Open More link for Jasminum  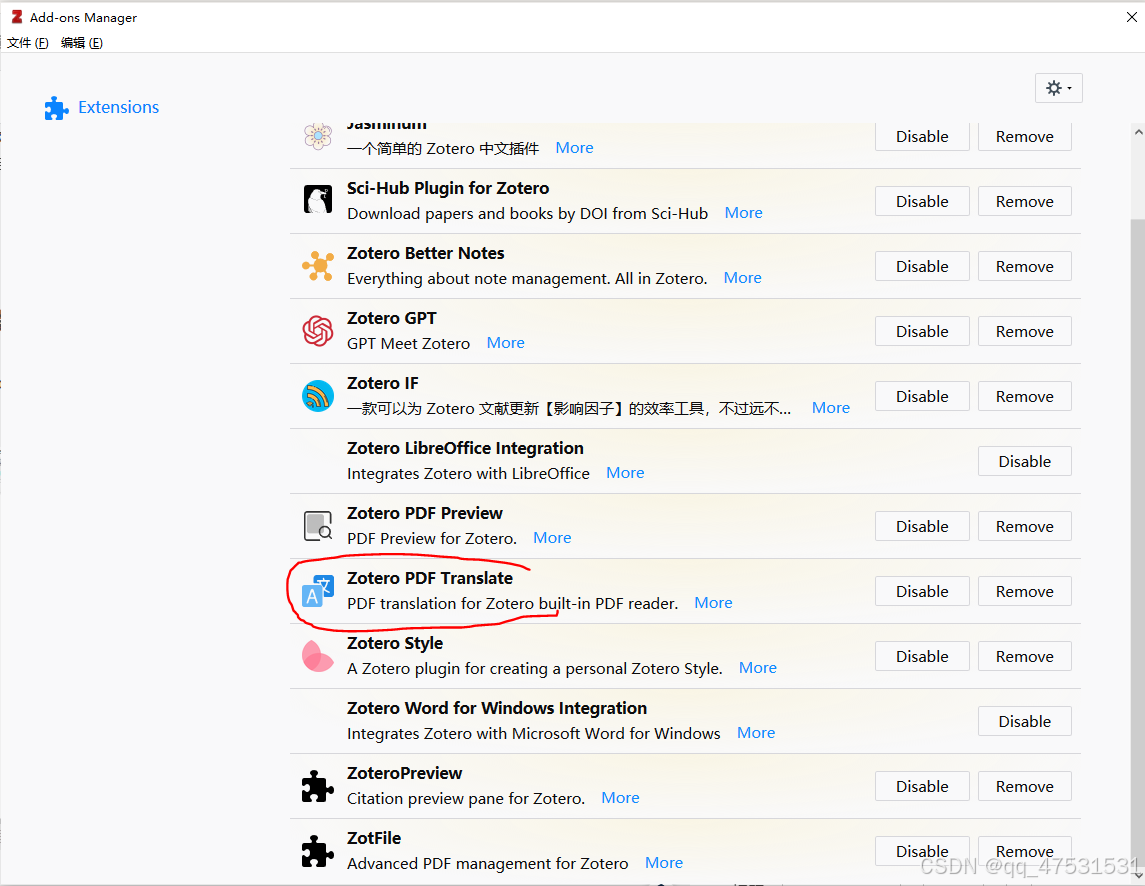click(x=574, y=148)
